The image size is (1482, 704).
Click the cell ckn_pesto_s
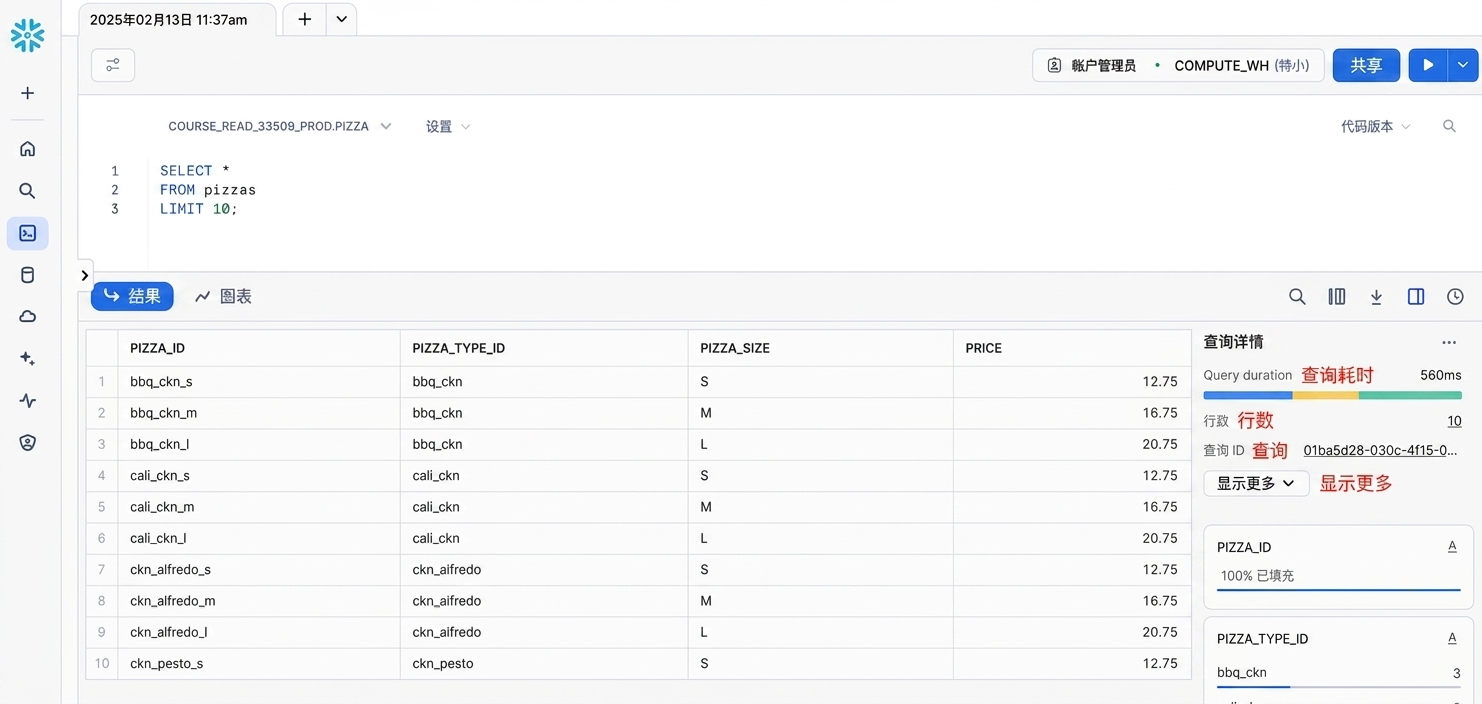point(259,663)
